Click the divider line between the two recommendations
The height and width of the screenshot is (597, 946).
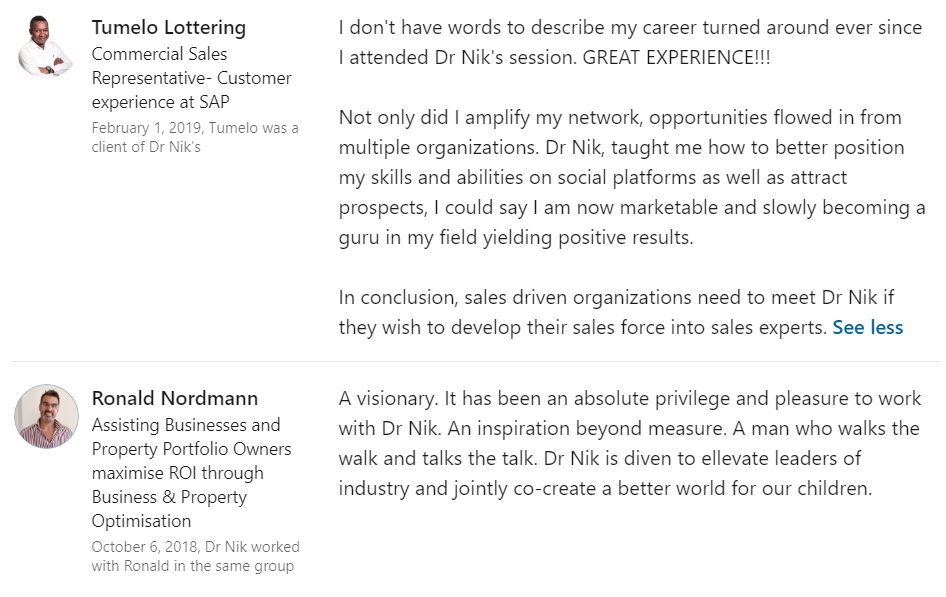(x=477, y=362)
